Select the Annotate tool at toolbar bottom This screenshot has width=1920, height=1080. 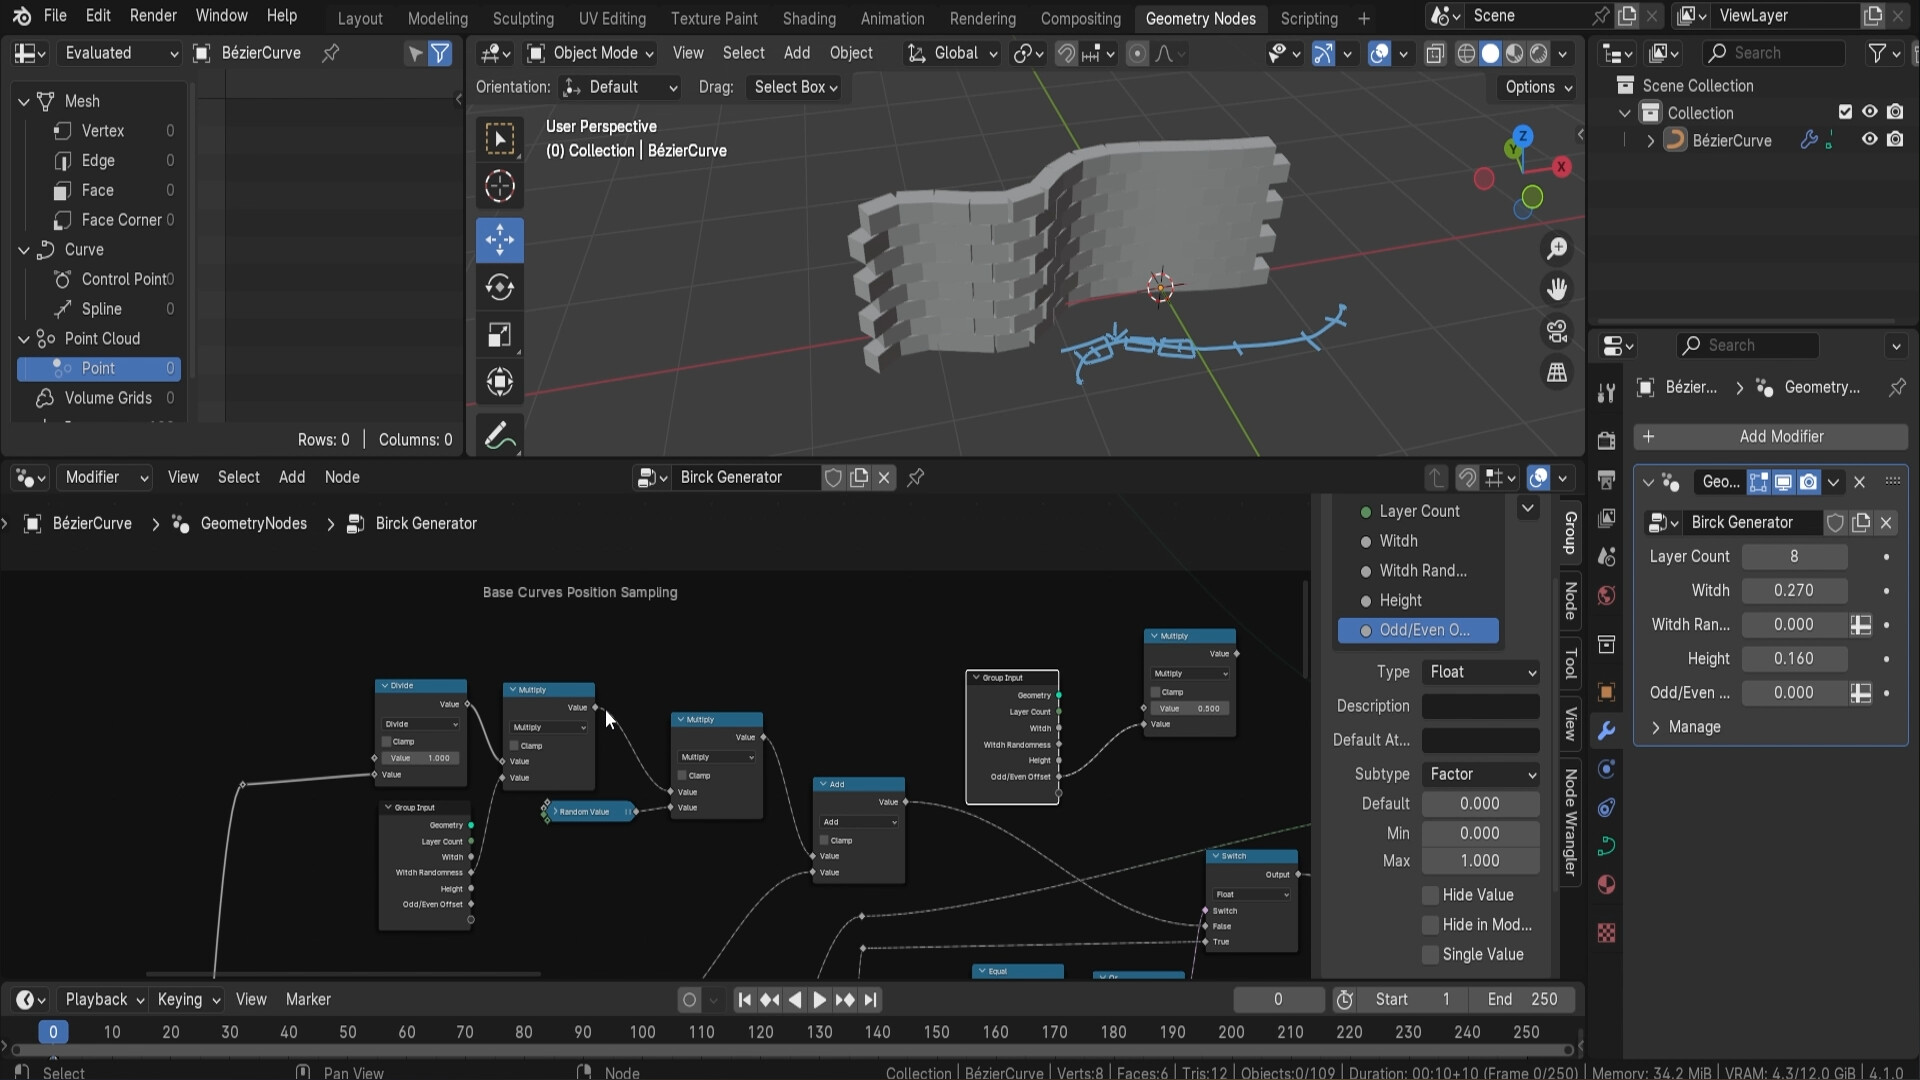(x=499, y=435)
